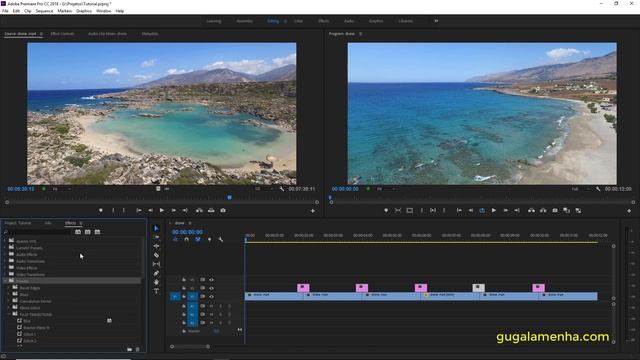Open Program monitor Full resolution dropdown
The width and height of the screenshot is (640, 360).
click(580, 189)
